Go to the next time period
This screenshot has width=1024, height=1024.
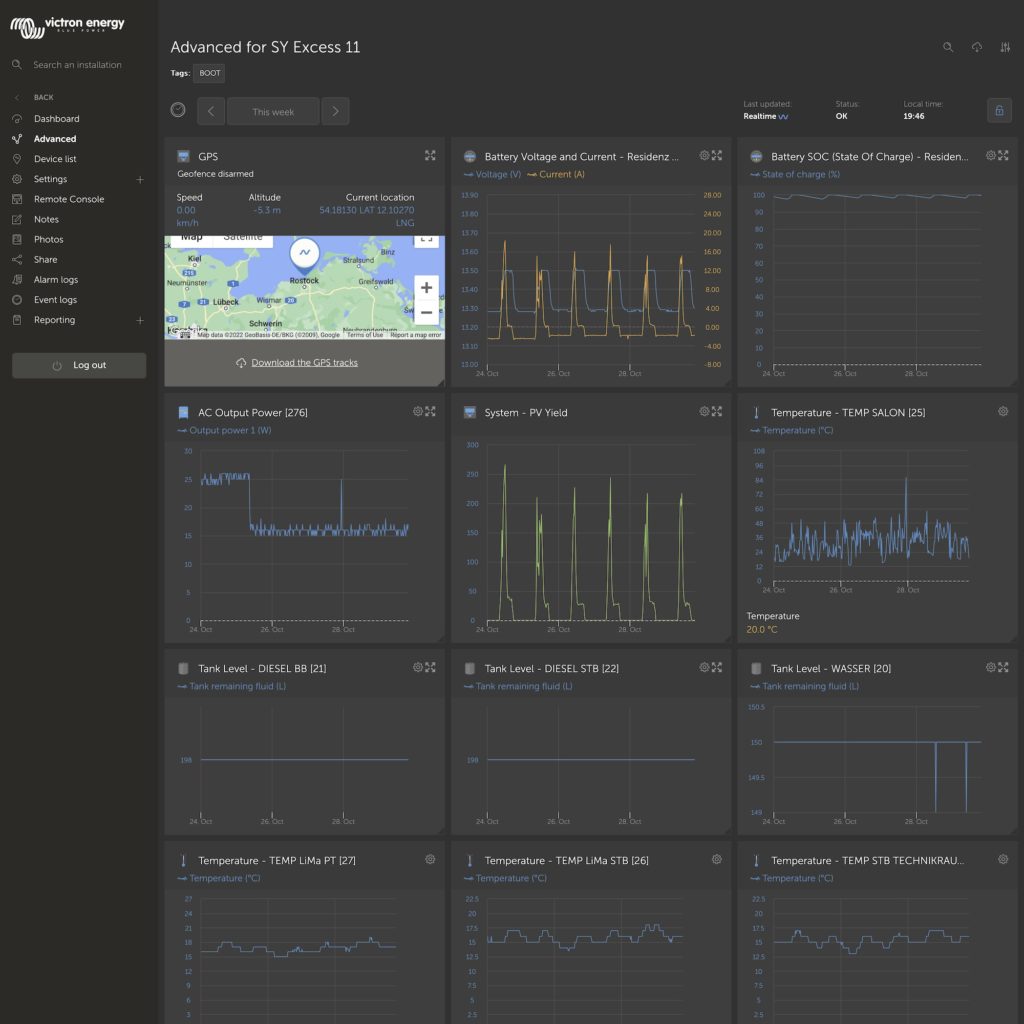(335, 111)
